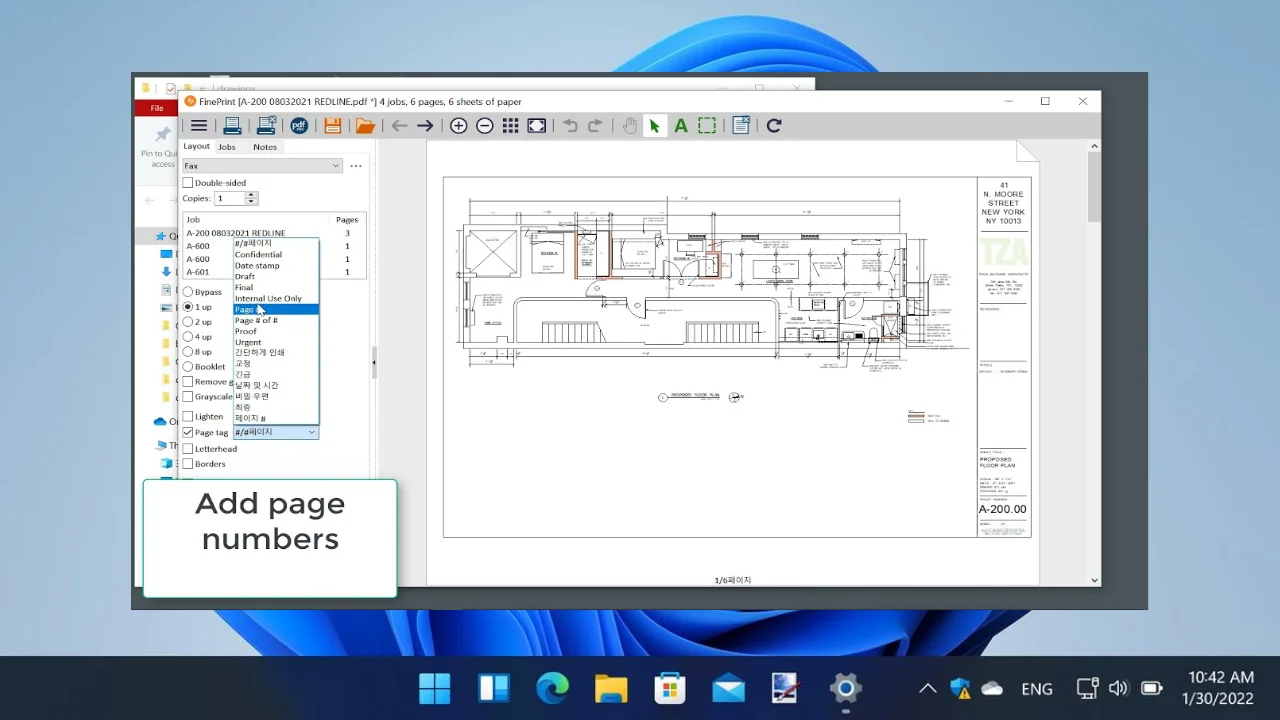
Task: Click the three-dots button next to Fax
Action: 356,166
